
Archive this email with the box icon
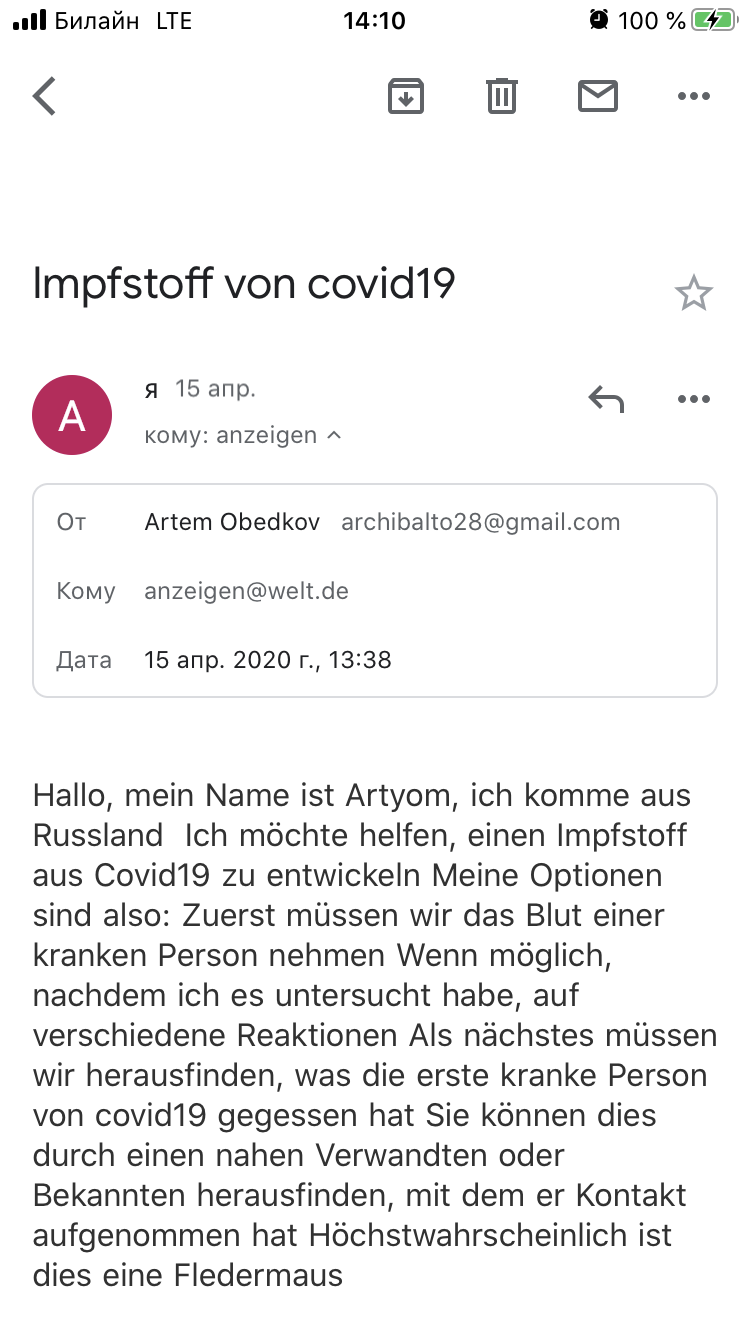tap(406, 96)
